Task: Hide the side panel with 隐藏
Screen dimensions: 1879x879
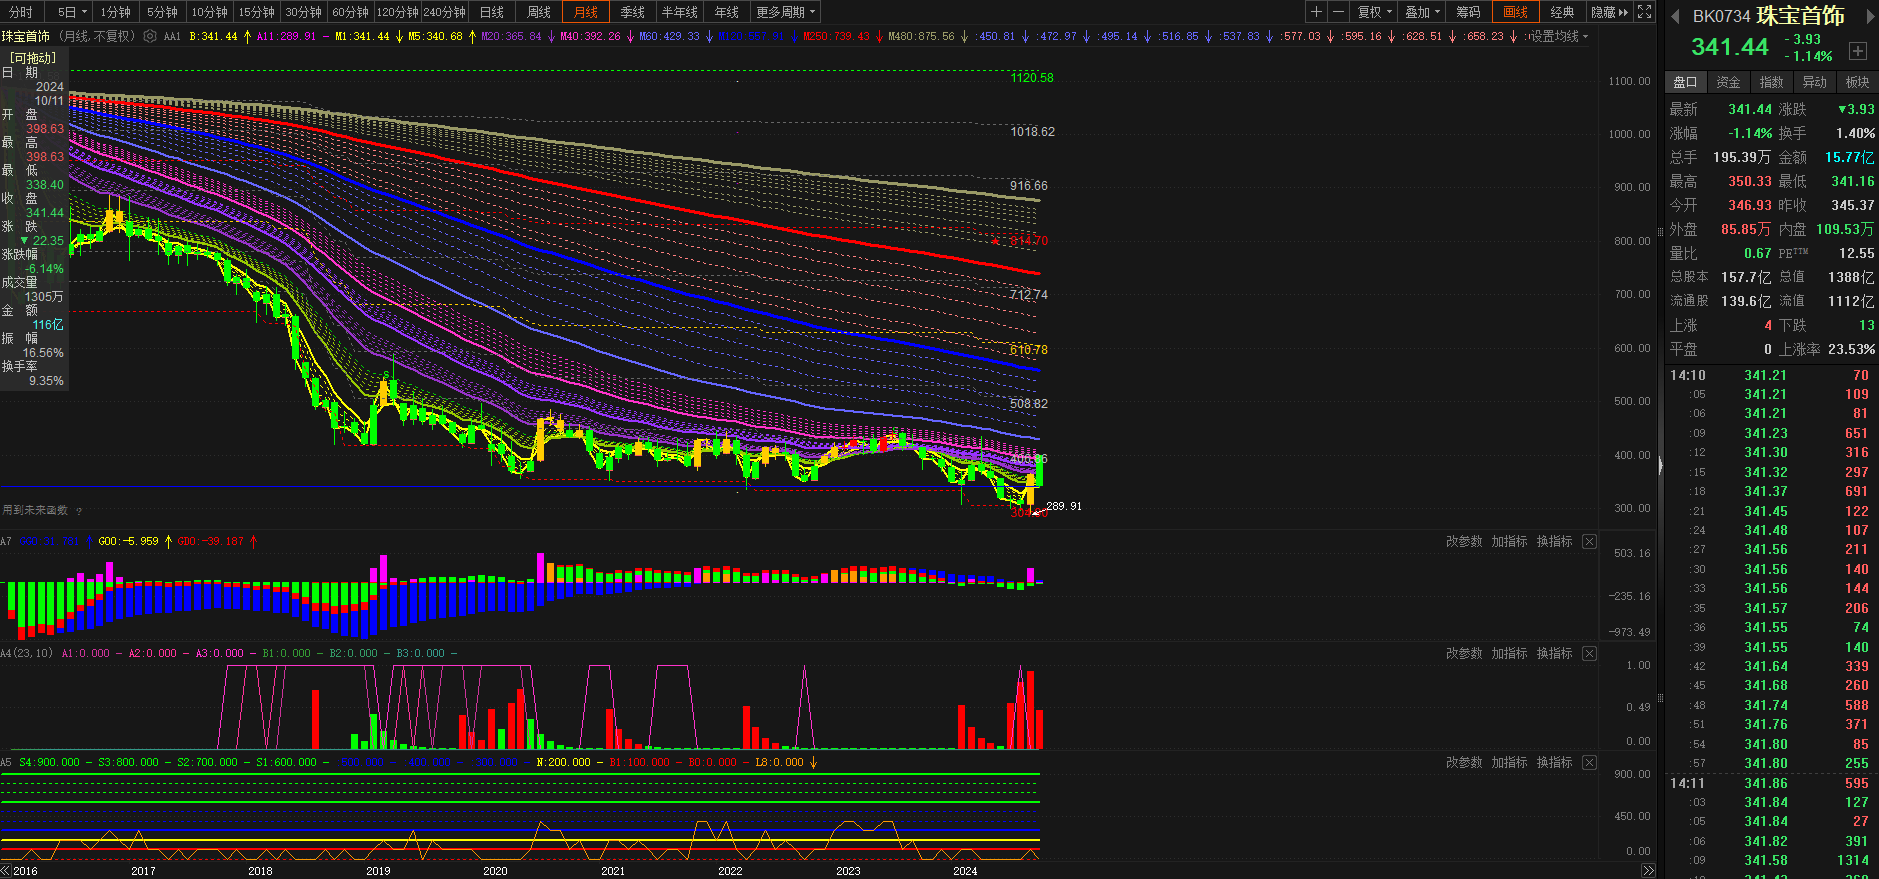Action: point(1609,12)
